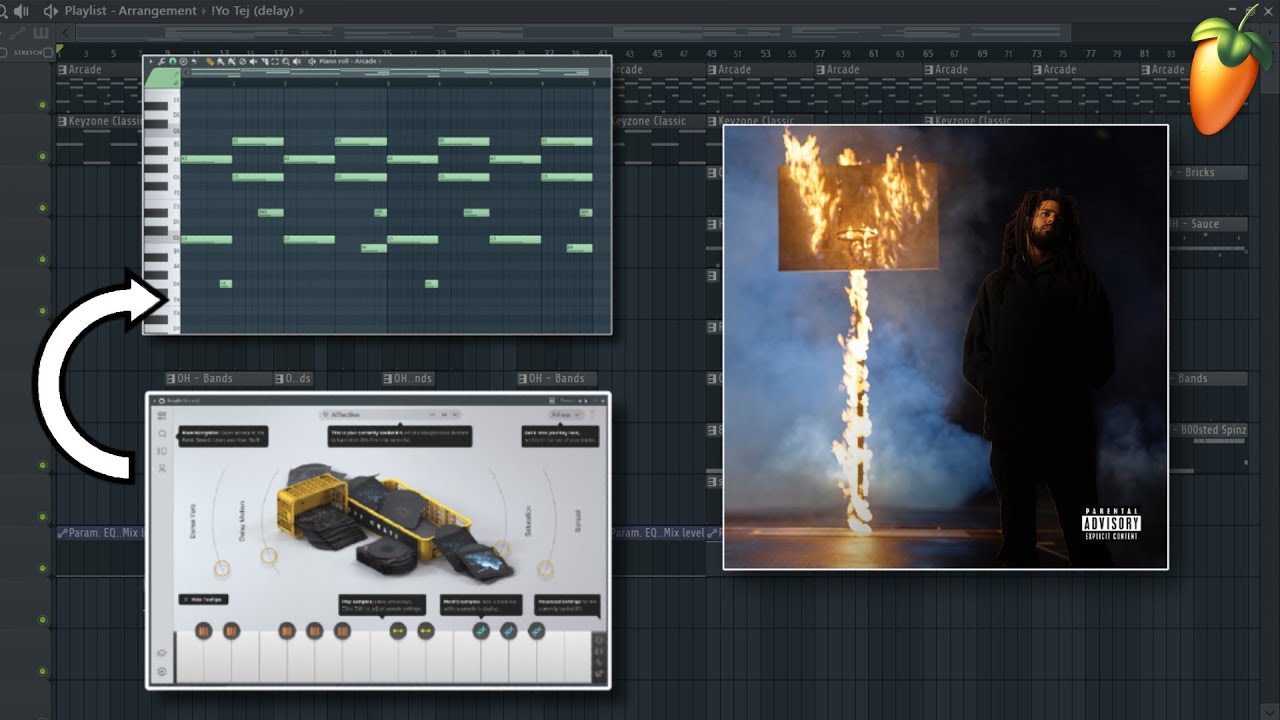Image resolution: width=1280 pixels, height=720 pixels.
Task: Open the user profile icon in Arcade sidebar
Action: tap(162, 468)
